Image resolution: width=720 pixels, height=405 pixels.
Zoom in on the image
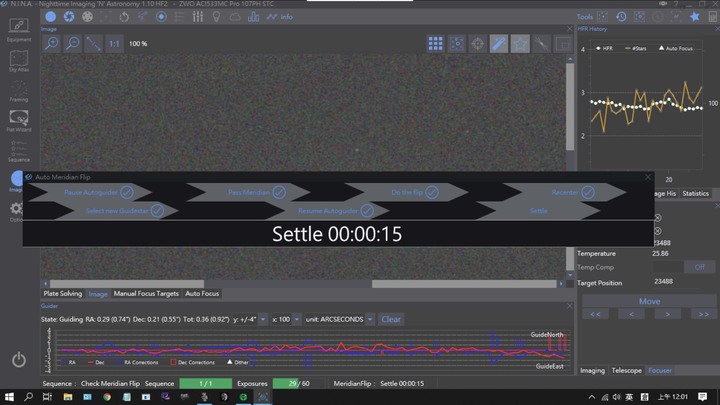click(51, 44)
